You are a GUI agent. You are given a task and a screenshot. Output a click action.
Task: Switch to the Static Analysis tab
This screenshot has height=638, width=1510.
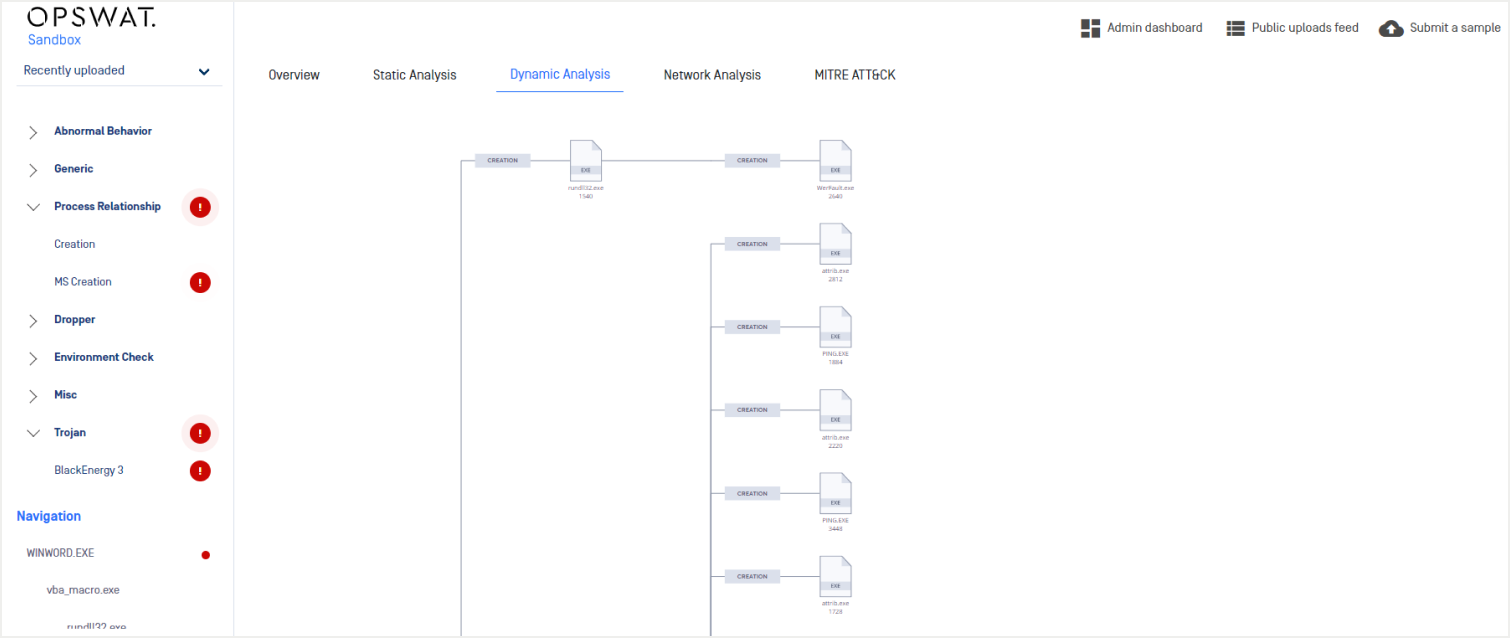(414, 75)
